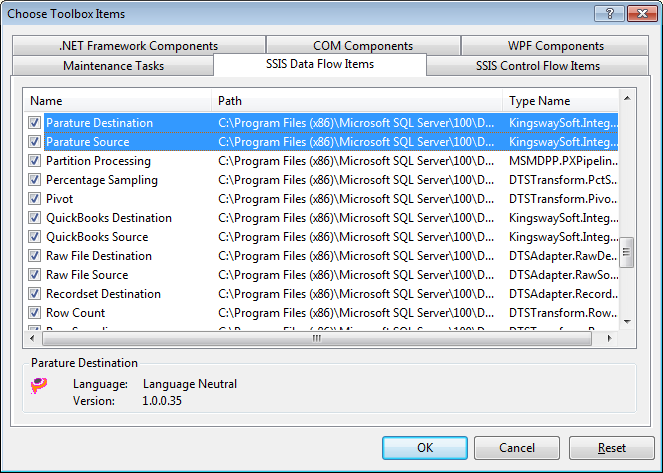Click the horizontal scrollbar thumb
This screenshot has height=473, width=663.
click(x=317, y=338)
